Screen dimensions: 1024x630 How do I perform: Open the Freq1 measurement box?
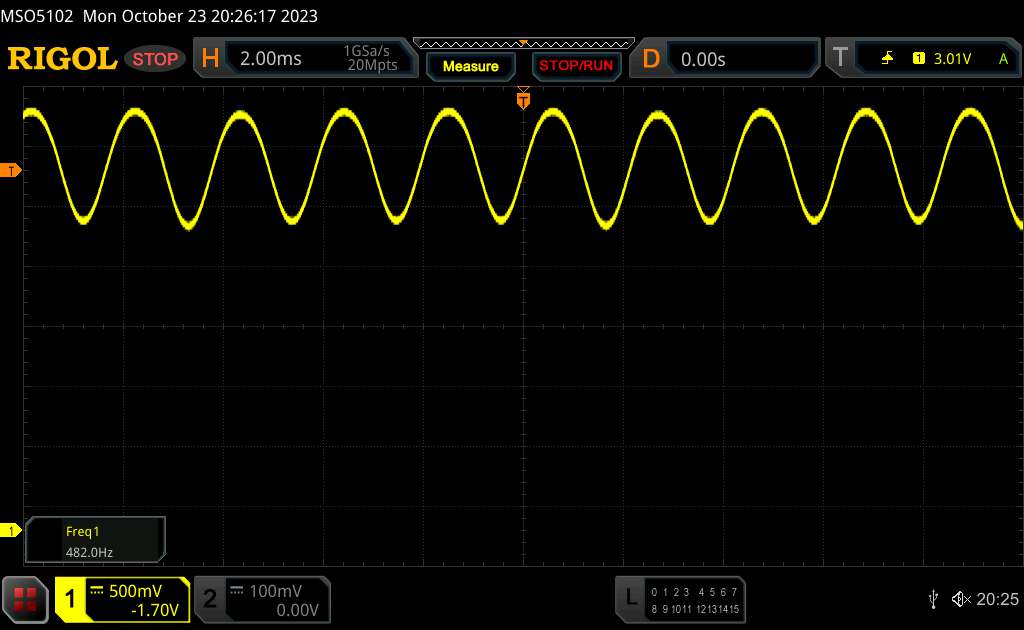pos(95,540)
